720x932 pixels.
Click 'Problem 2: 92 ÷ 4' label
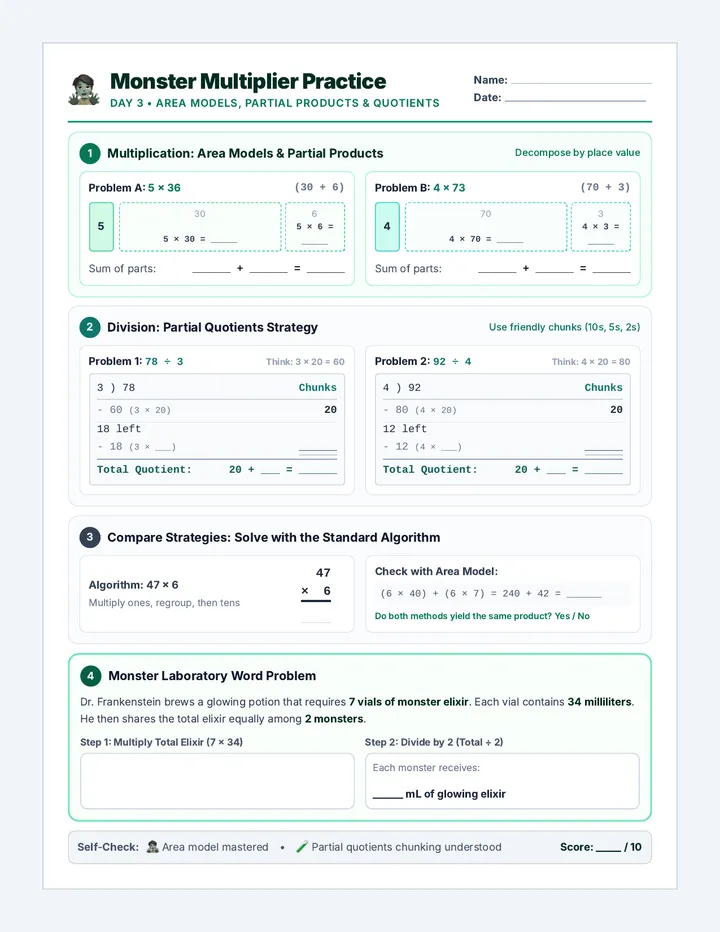[x=423, y=361]
